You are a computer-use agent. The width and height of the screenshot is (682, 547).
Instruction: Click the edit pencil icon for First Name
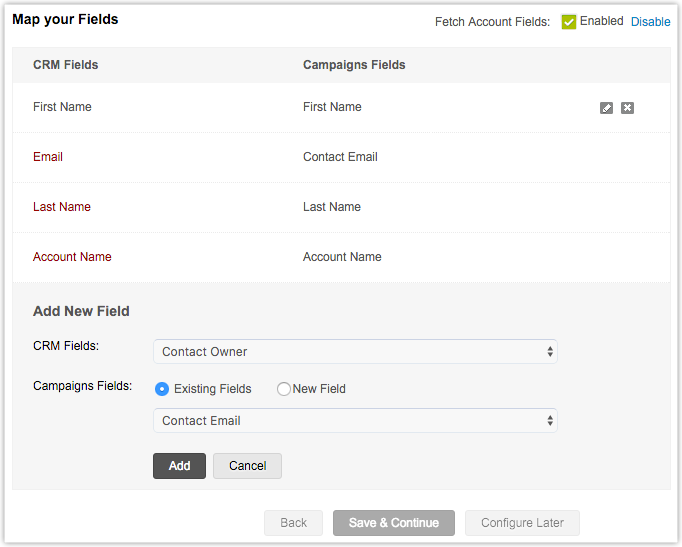[x=606, y=108]
